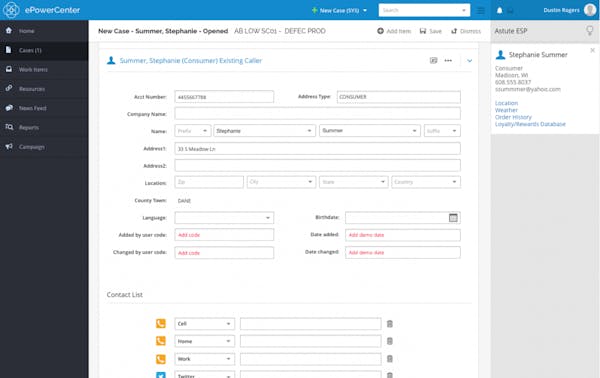This screenshot has width=600, height=378.
Task: Open the Location link
Action: click(506, 103)
